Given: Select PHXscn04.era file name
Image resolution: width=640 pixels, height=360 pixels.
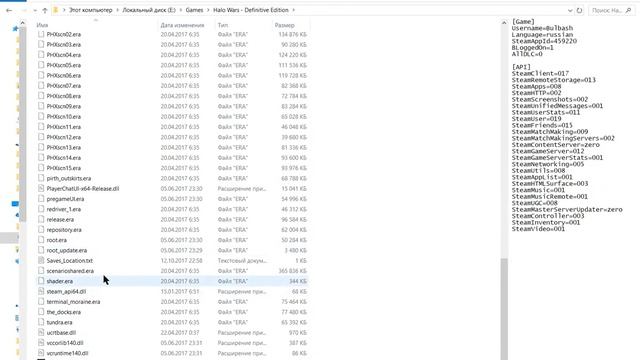Looking at the screenshot, I should pyautogui.click(x=64, y=55).
